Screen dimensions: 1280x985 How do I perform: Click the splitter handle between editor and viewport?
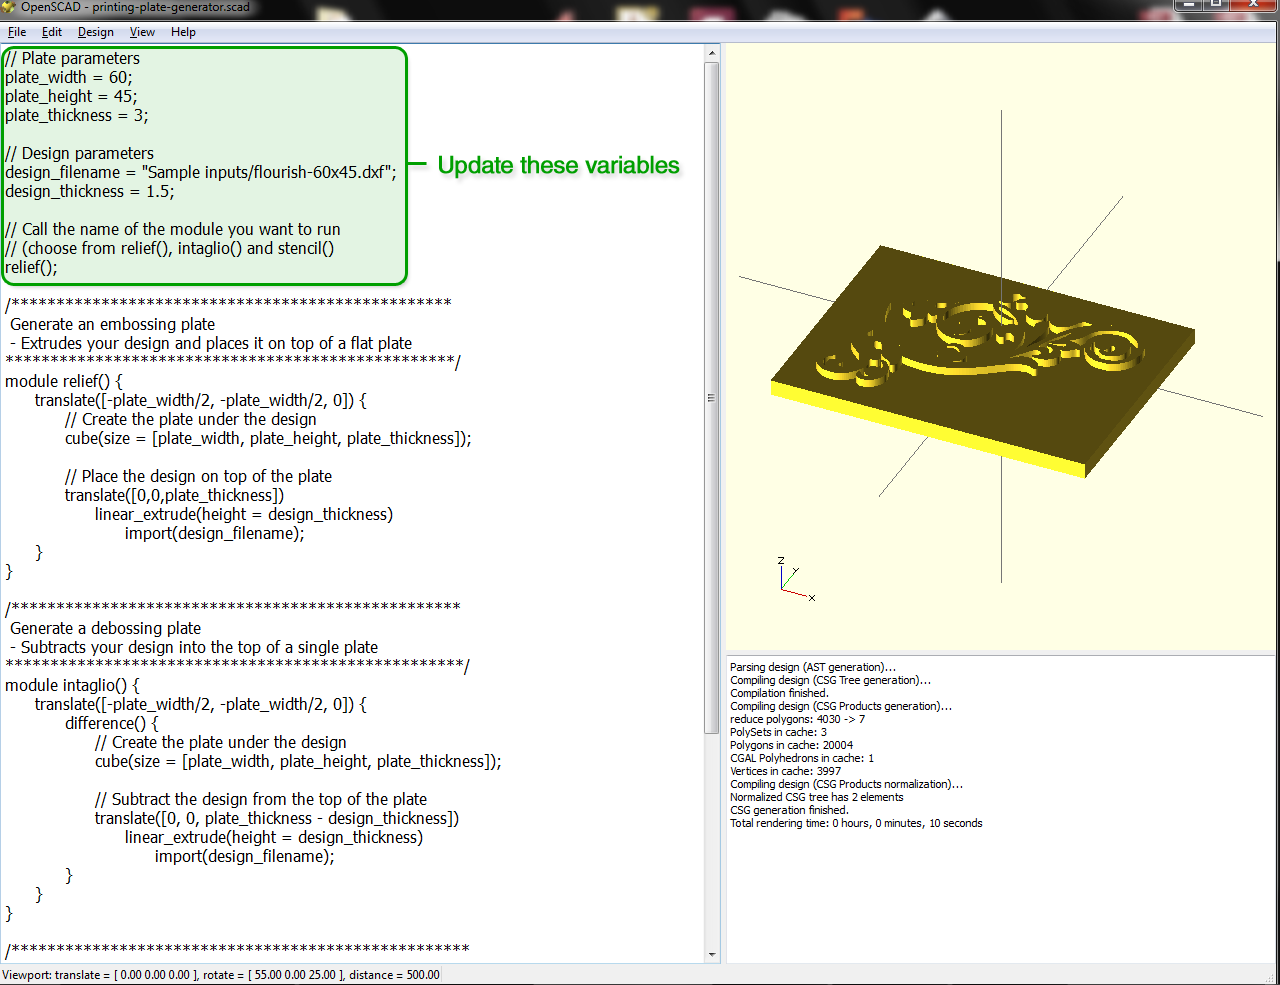point(722,503)
